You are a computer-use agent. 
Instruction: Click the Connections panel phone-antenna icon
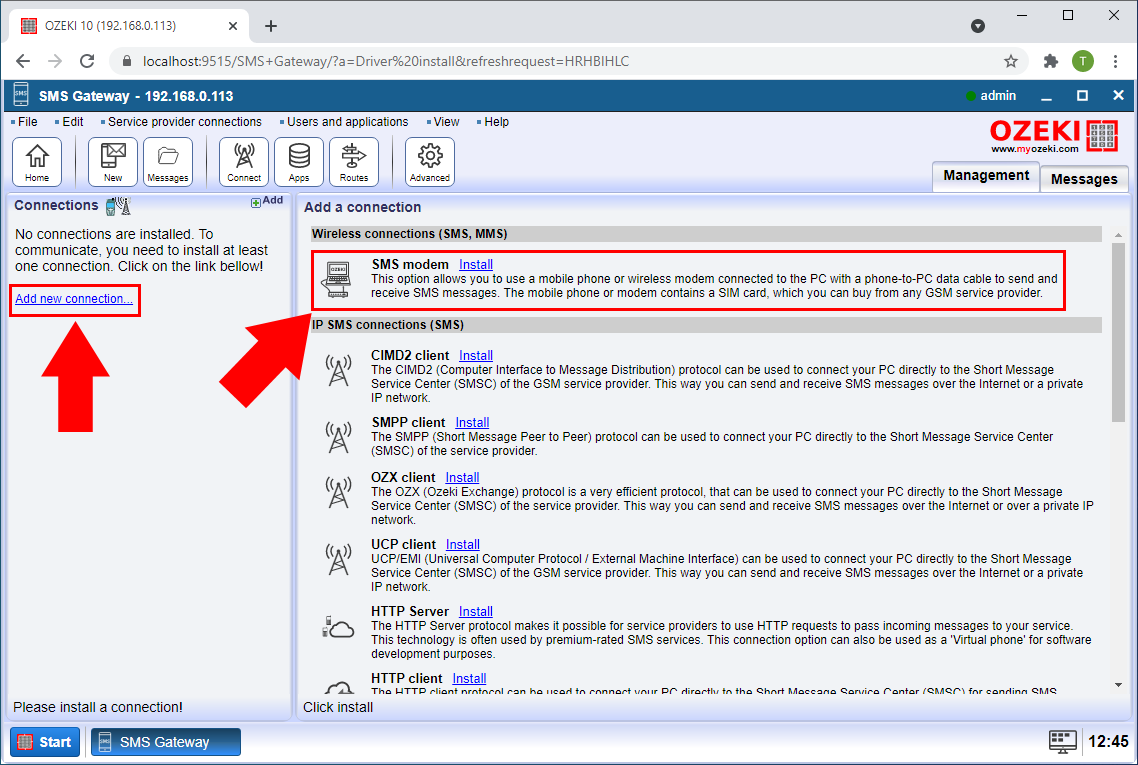click(118, 206)
